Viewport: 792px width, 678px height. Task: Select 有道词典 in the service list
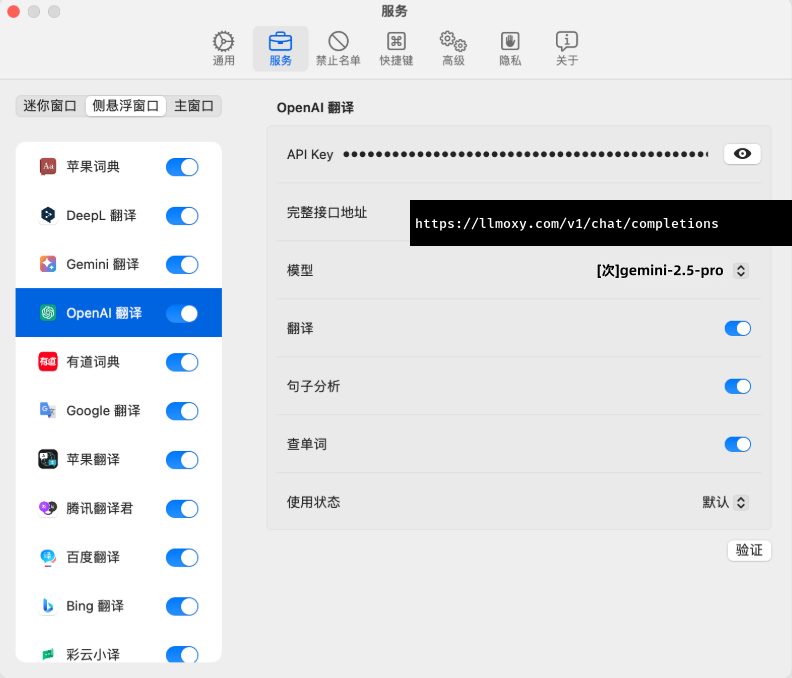point(93,362)
